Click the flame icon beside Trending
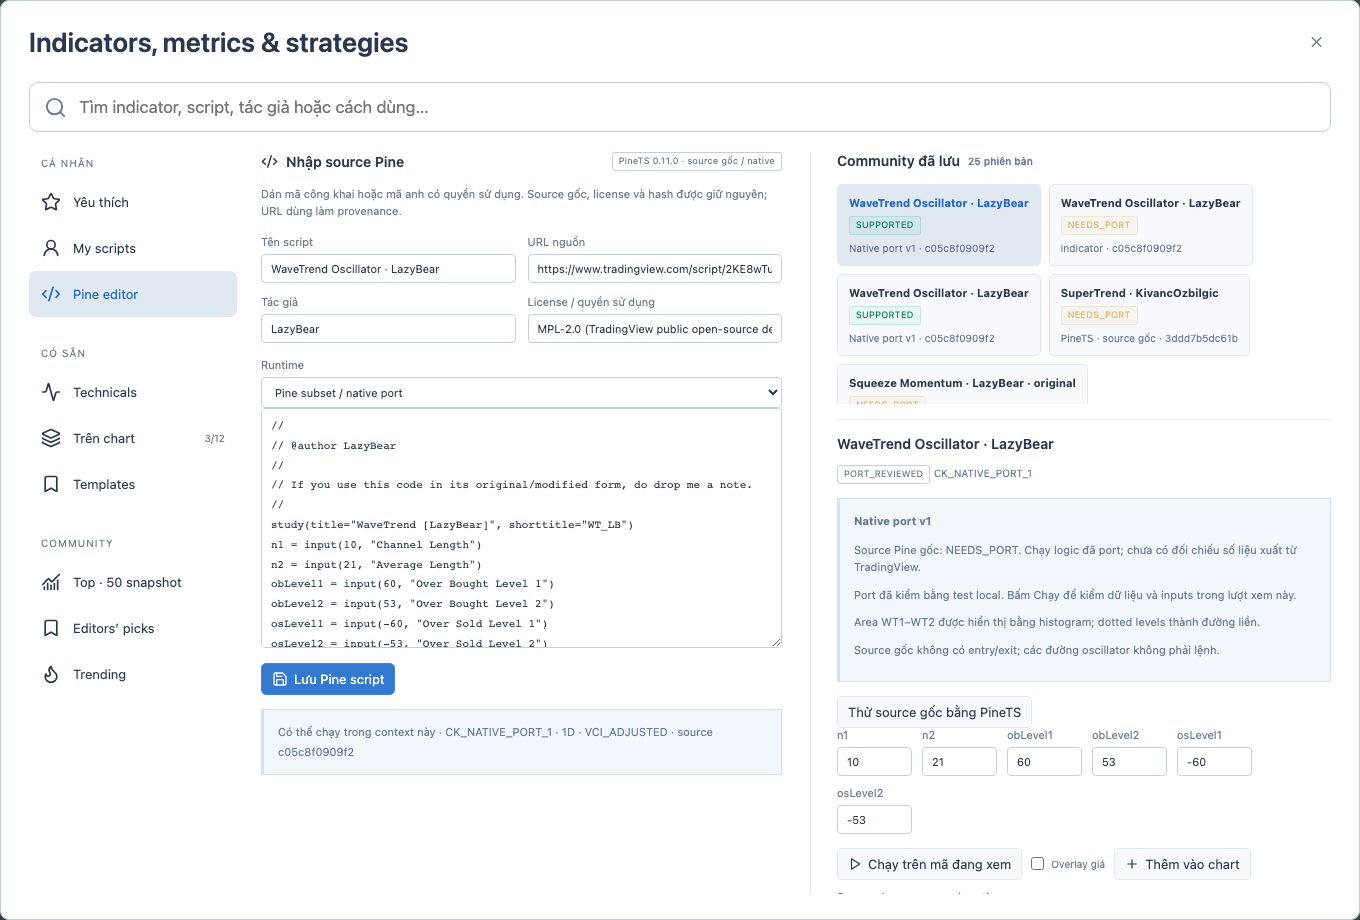 click(51, 674)
